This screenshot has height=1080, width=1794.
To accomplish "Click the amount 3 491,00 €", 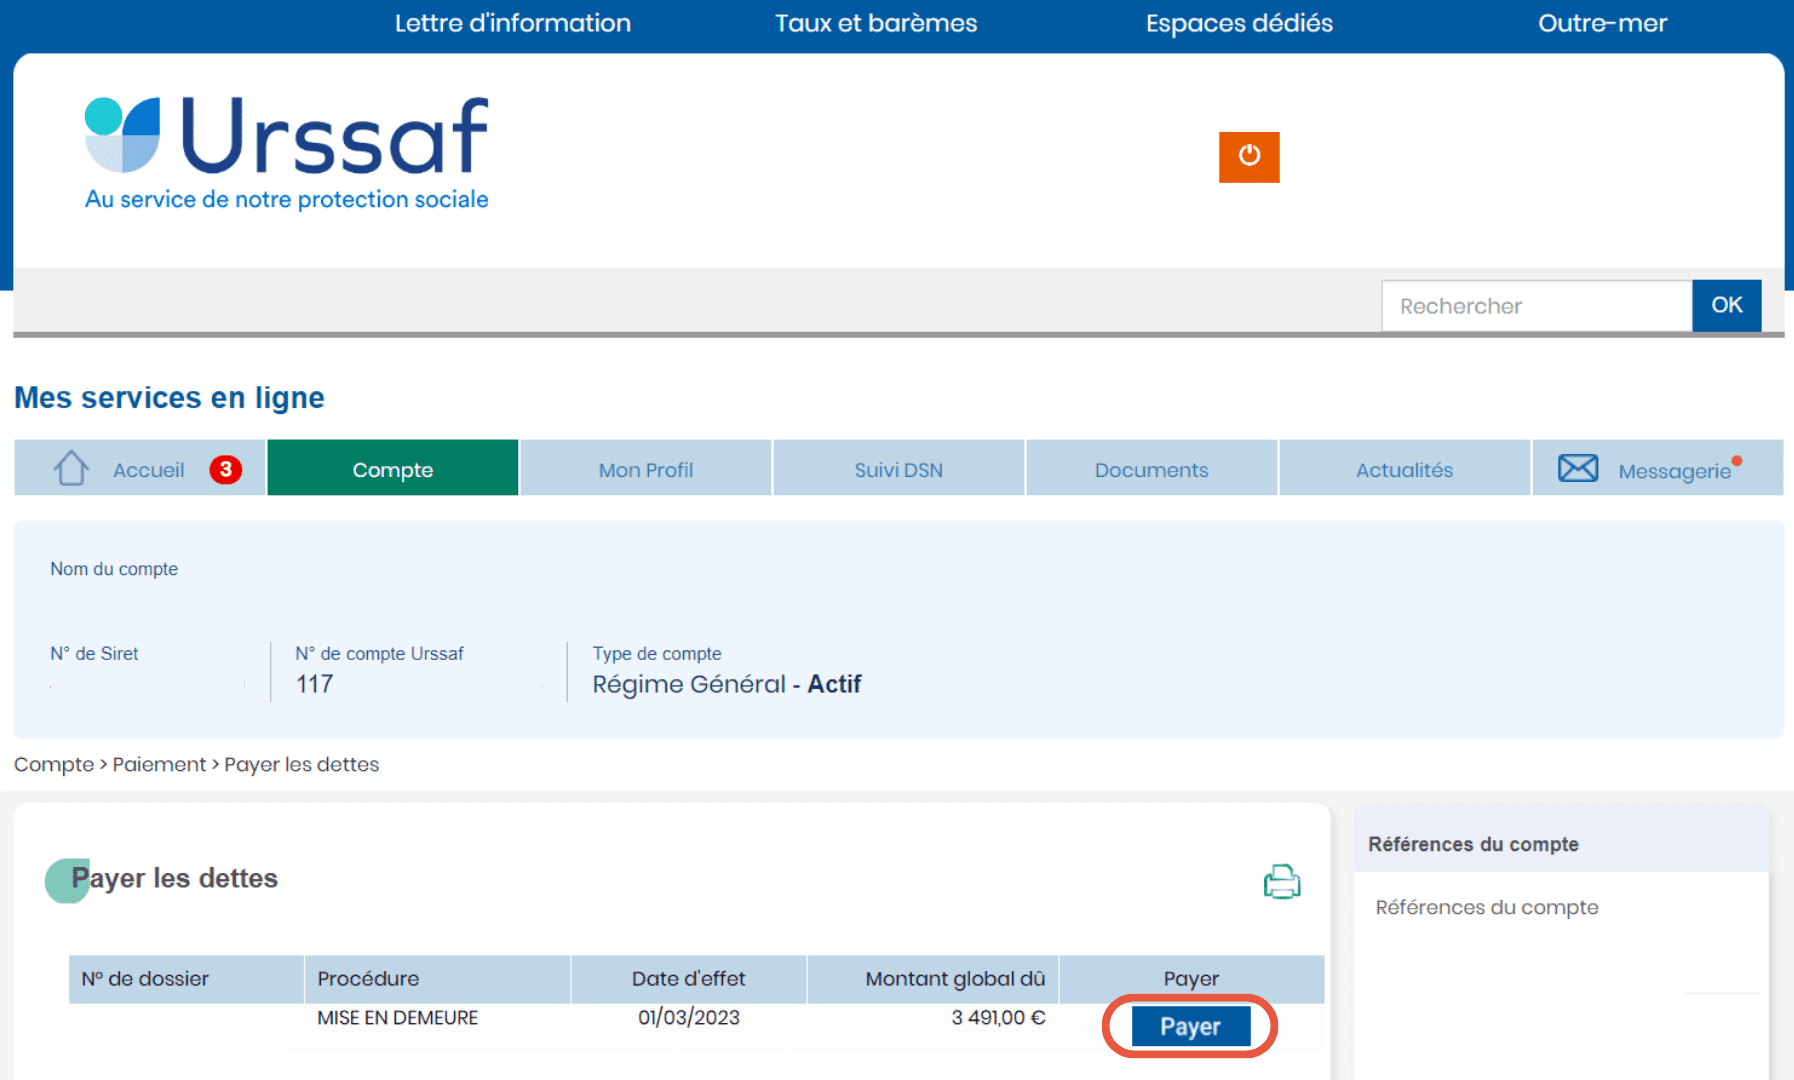I will tap(998, 1018).
